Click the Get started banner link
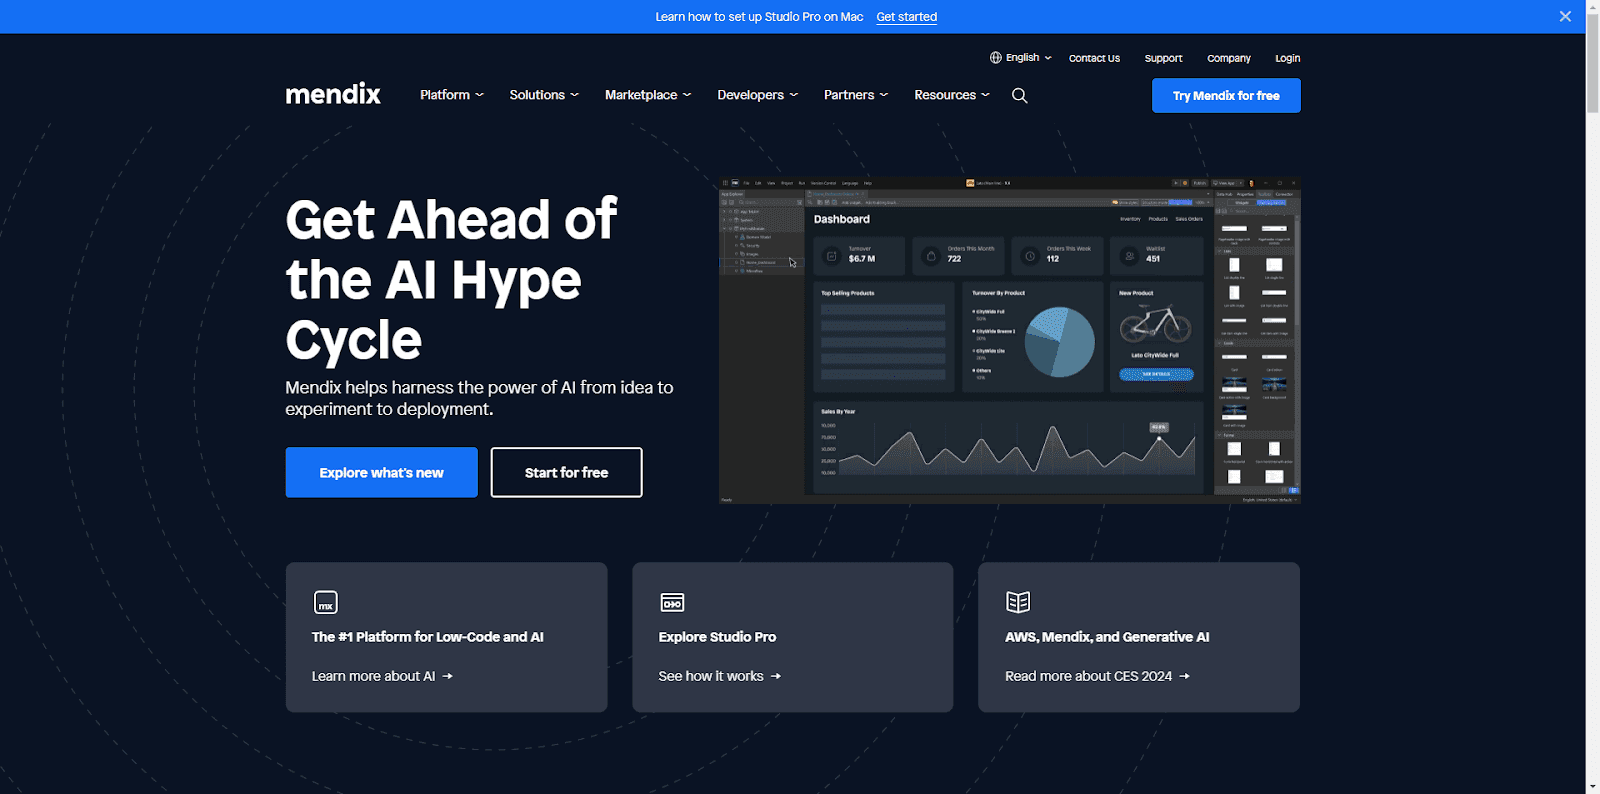Viewport: 1600px width, 794px height. pos(906,17)
